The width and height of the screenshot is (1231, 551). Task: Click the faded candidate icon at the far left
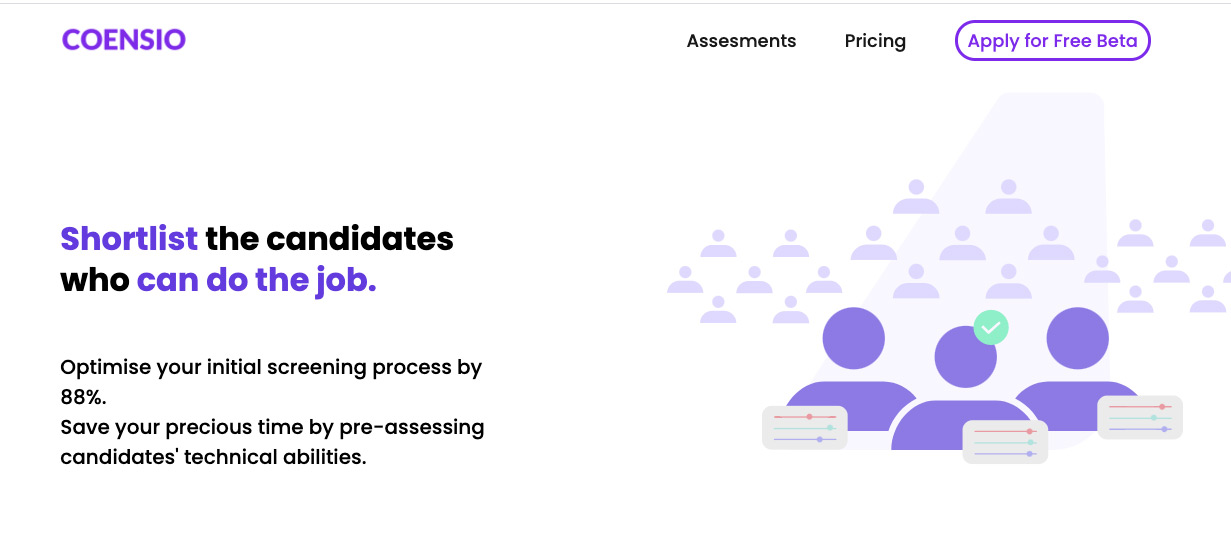(x=685, y=279)
